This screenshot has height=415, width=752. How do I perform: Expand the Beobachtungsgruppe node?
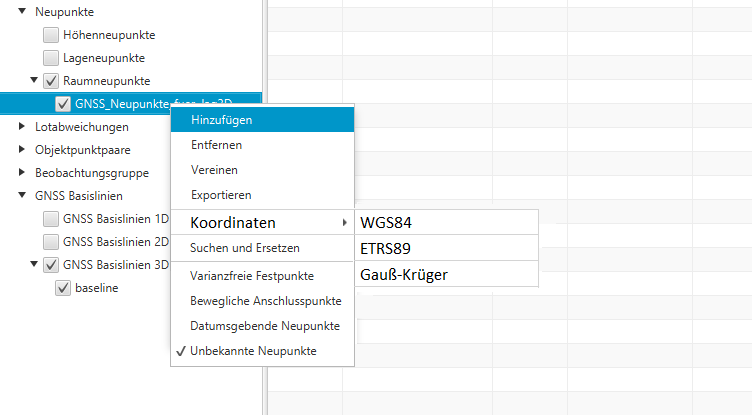(23, 173)
